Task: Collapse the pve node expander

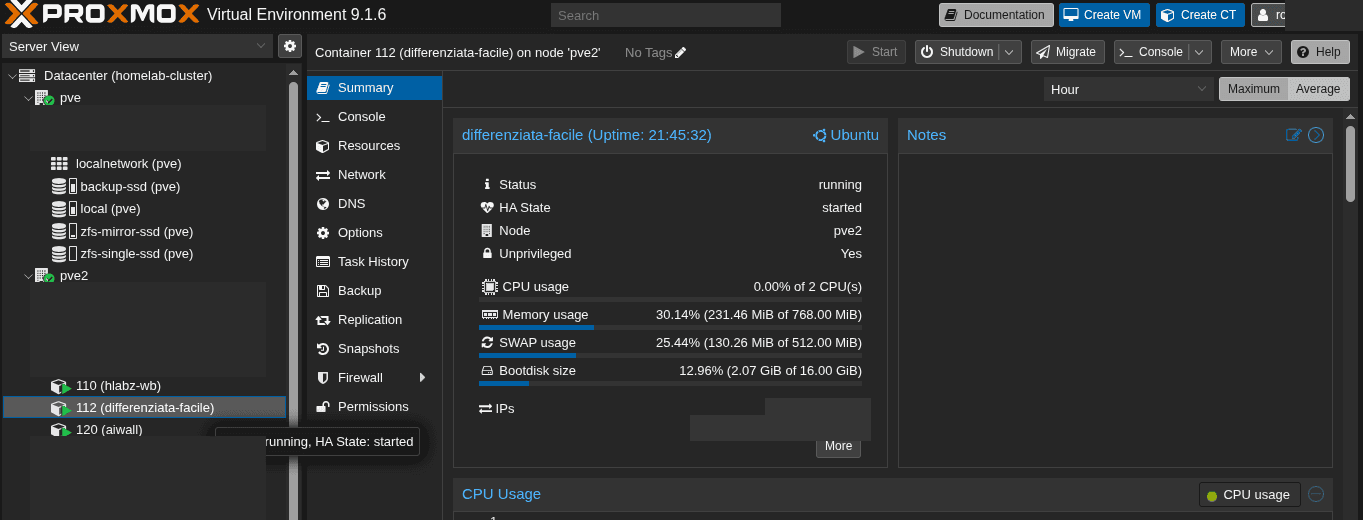Action: point(27,98)
